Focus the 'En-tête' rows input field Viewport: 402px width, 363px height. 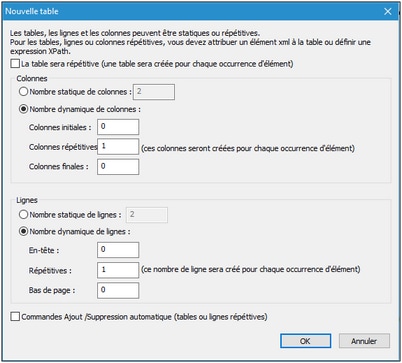[x=118, y=250]
